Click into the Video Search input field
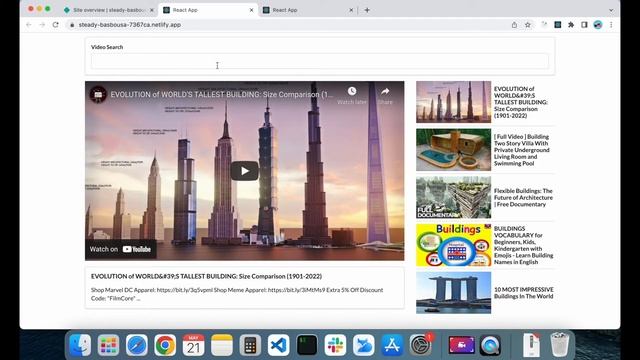 pyautogui.click(x=320, y=61)
